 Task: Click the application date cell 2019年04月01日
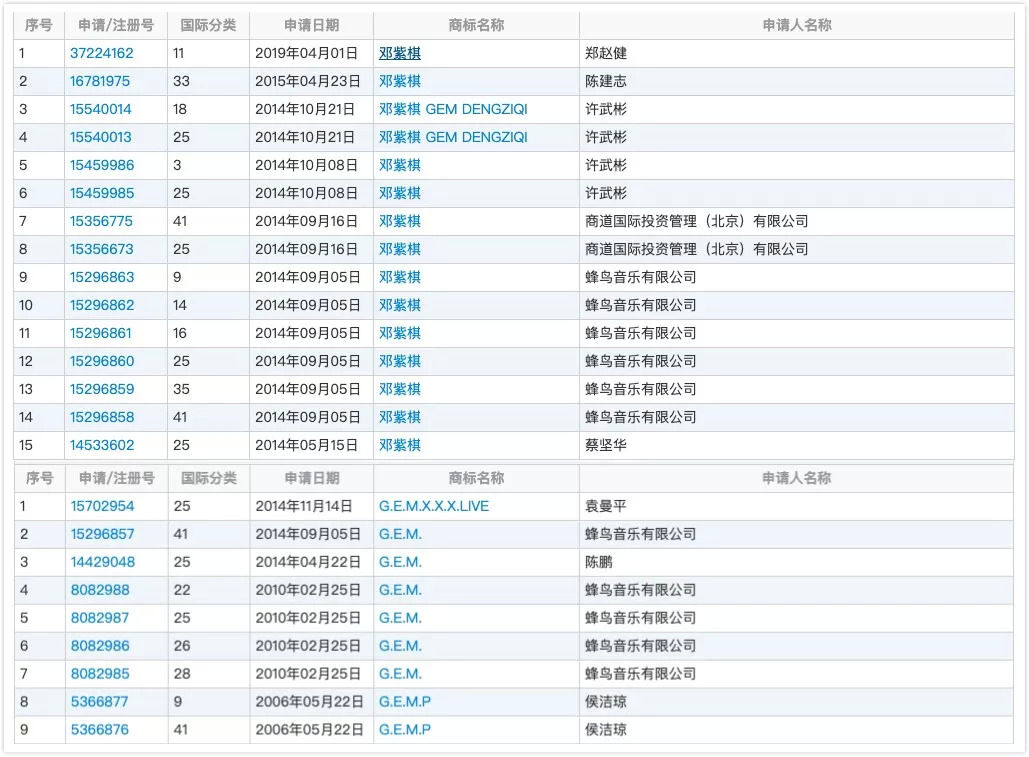pos(310,53)
